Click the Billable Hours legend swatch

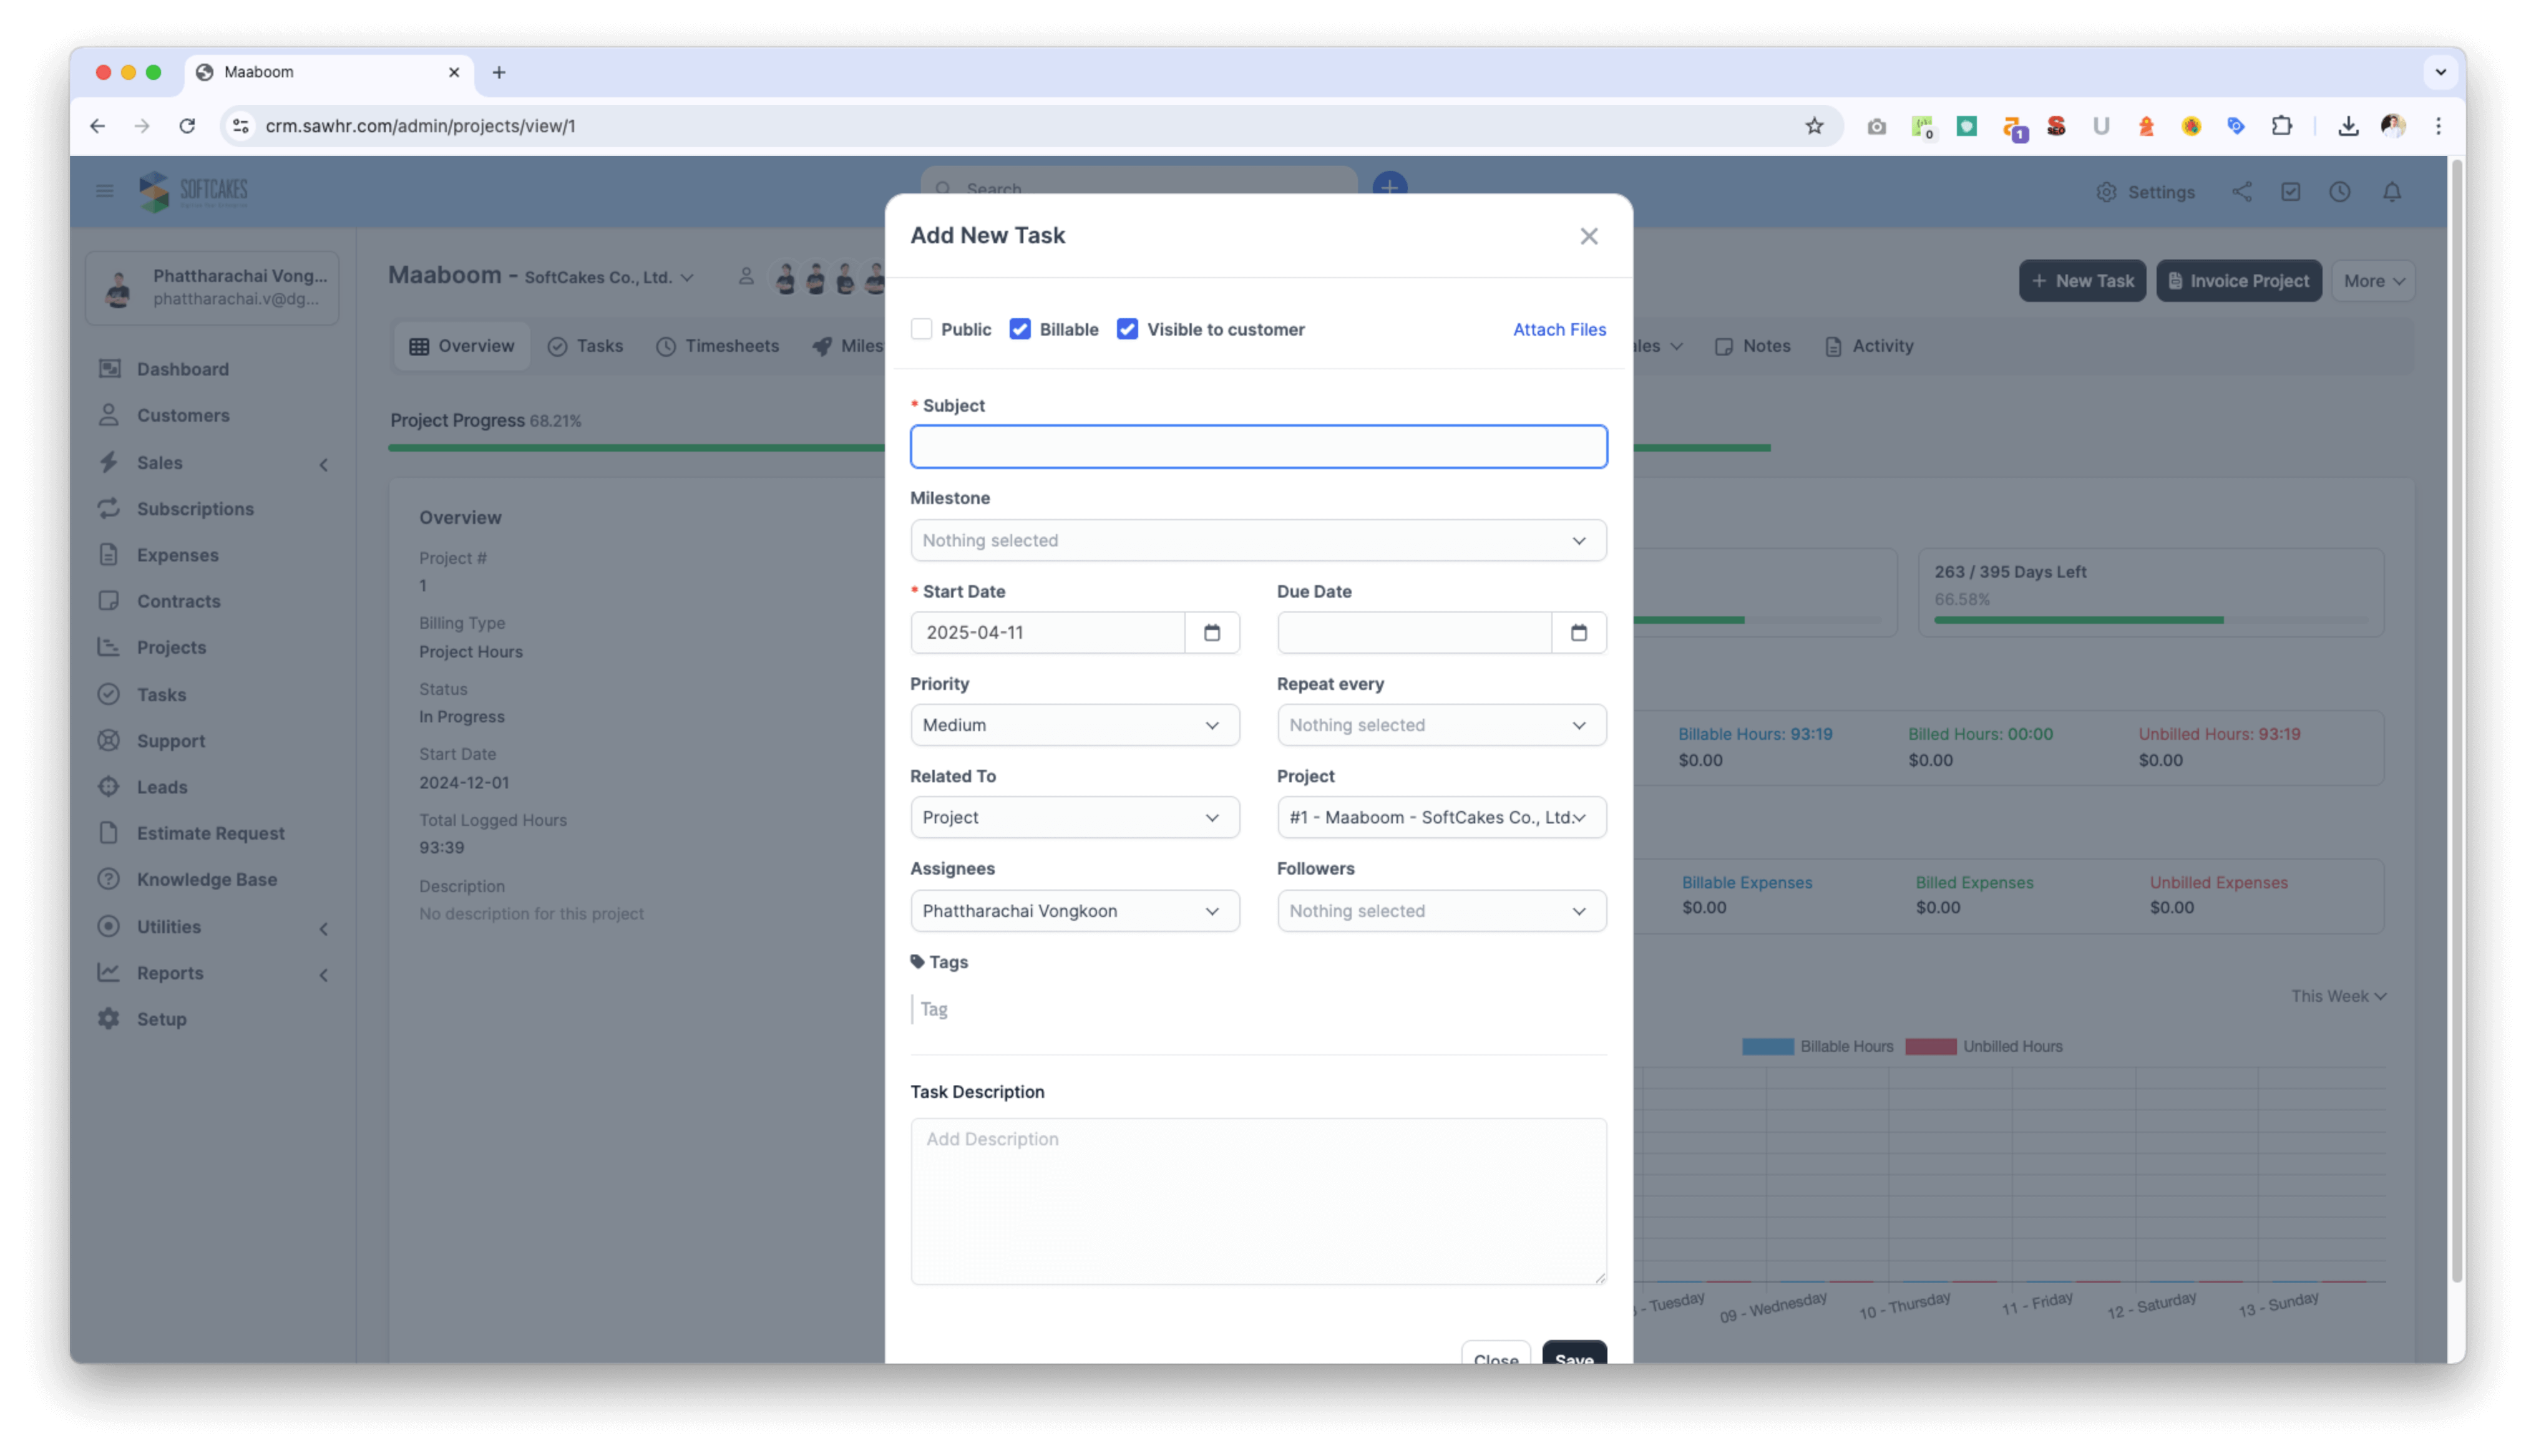1767,1046
